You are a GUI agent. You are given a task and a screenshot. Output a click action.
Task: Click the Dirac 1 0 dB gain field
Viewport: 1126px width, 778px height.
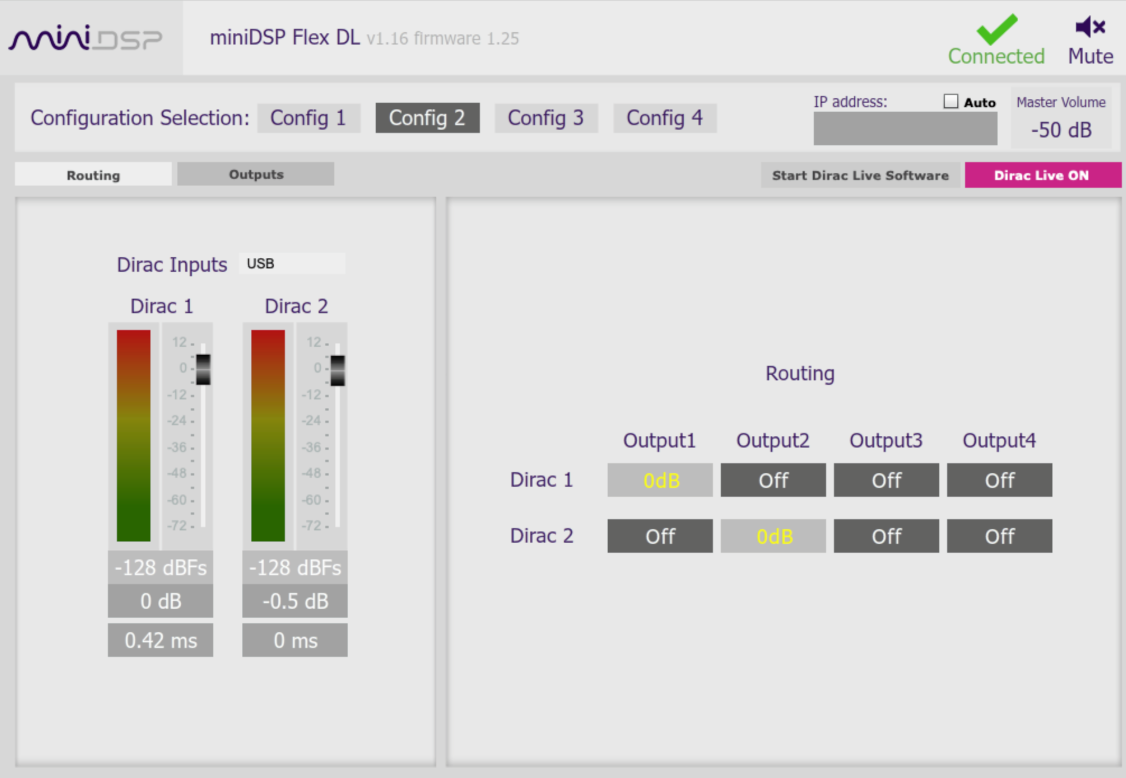click(x=160, y=601)
